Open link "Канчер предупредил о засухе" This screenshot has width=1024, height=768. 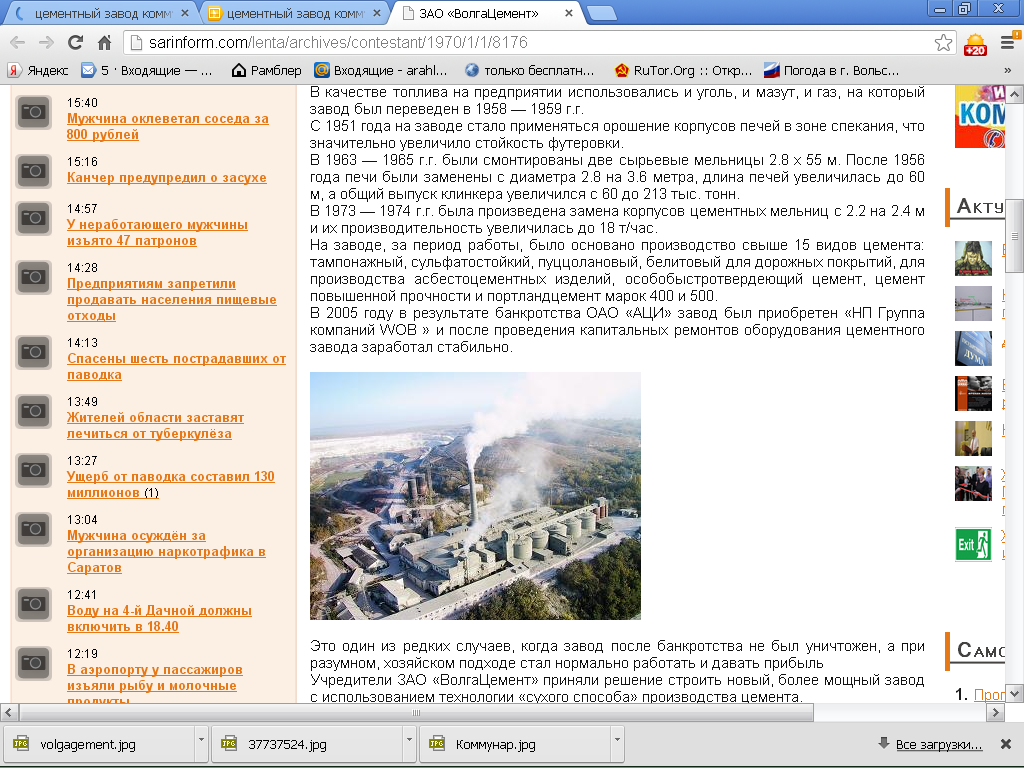coord(166,177)
